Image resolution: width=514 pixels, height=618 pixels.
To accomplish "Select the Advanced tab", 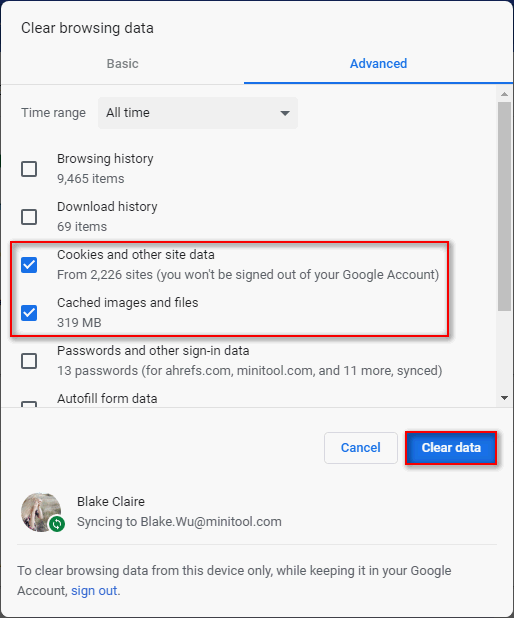I will (378, 63).
